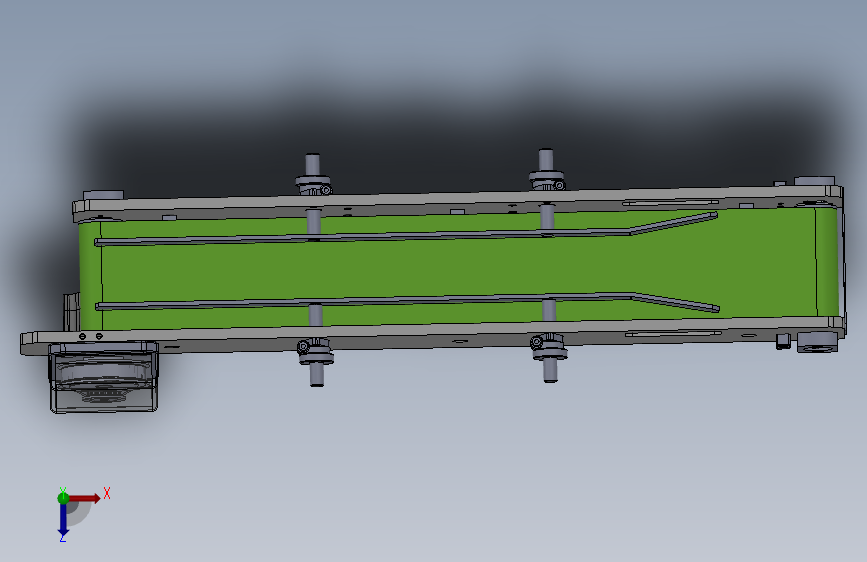
Task: Pick the upper-left vertical shaft above the frame
Action: 312,165
